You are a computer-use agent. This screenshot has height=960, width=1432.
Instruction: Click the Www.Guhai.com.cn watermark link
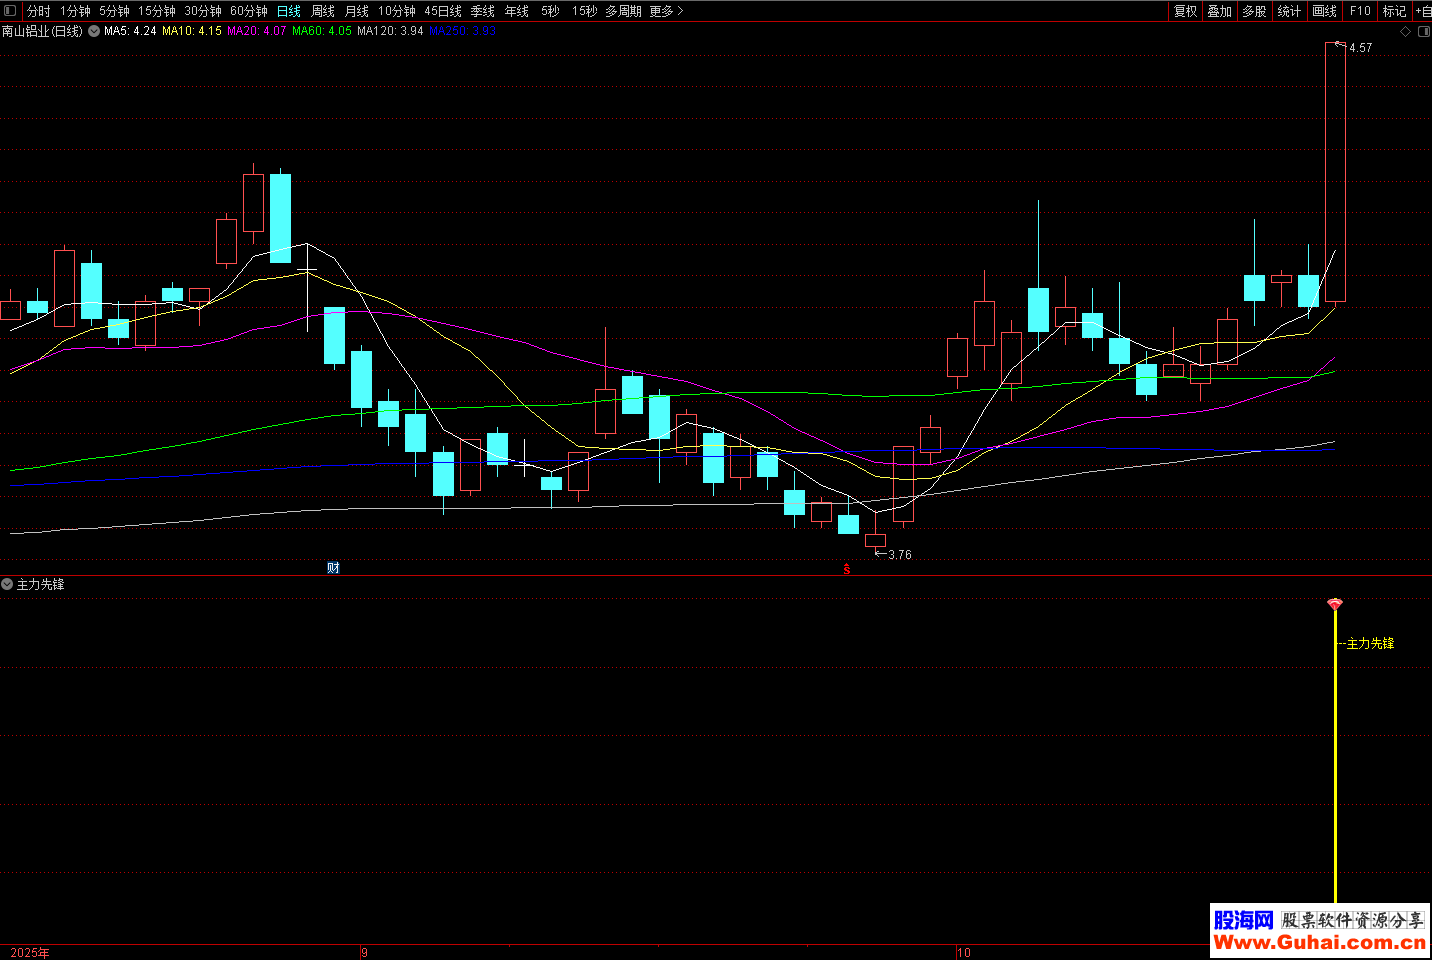tap(1318, 942)
